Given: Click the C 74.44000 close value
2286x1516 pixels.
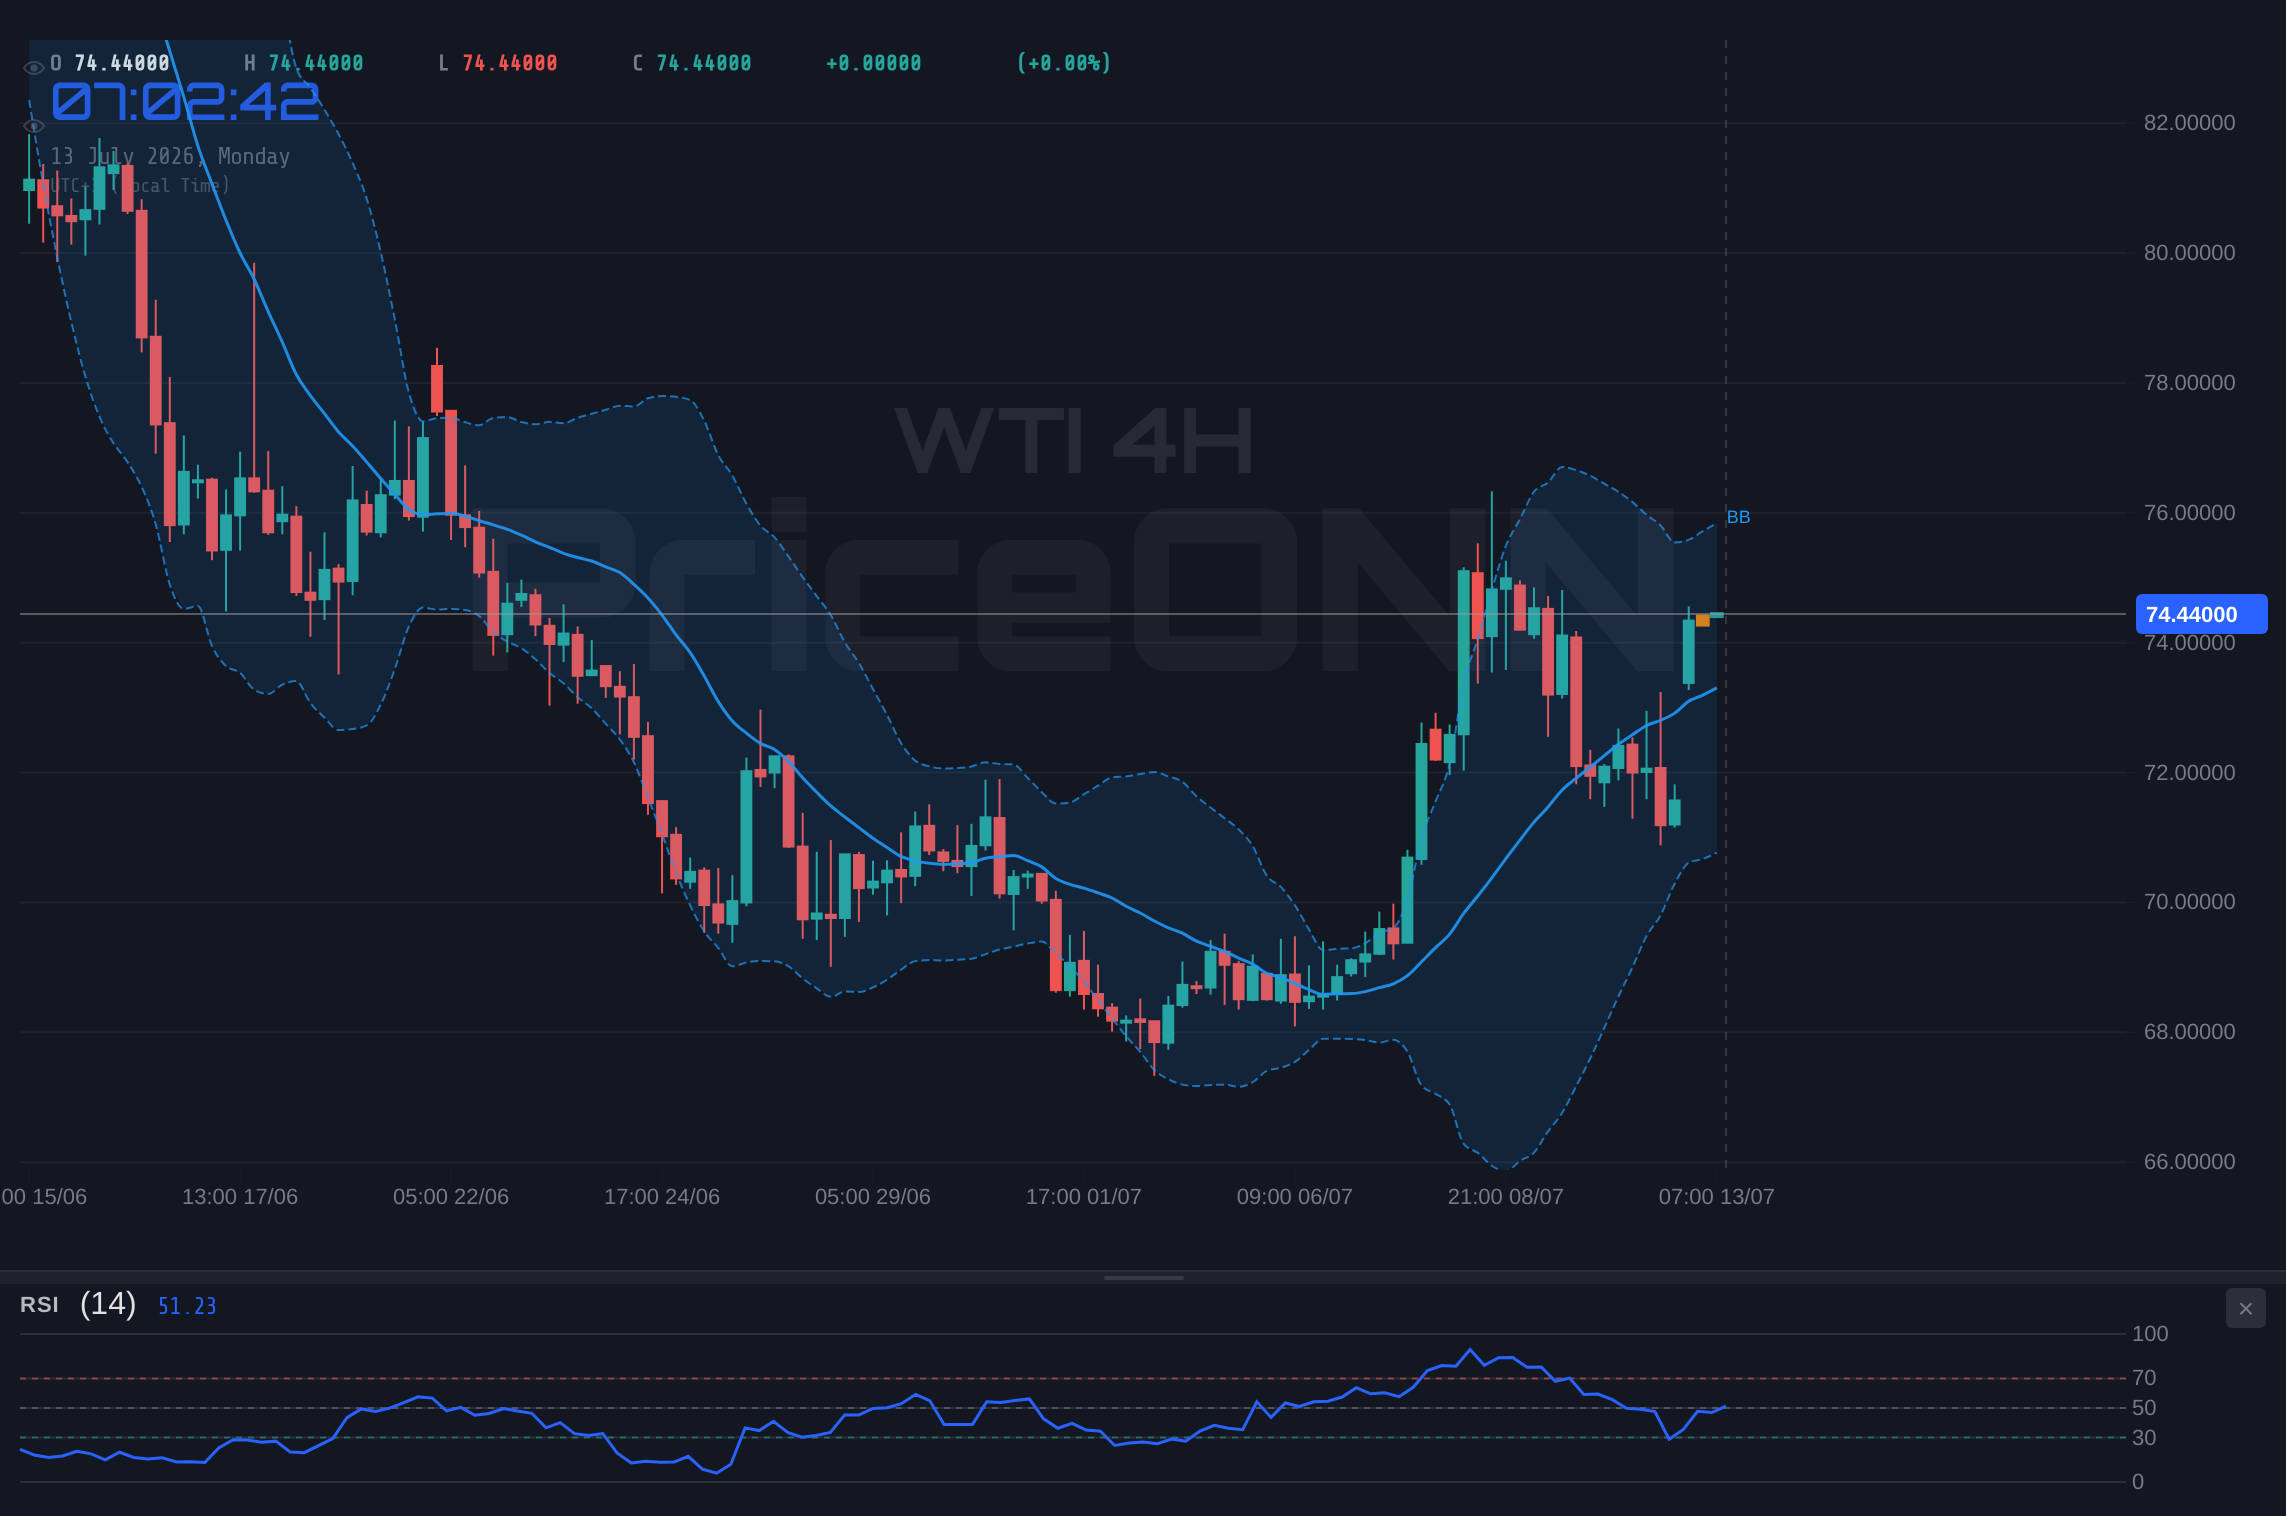Looking at the screenshot, I should (692, 64).
